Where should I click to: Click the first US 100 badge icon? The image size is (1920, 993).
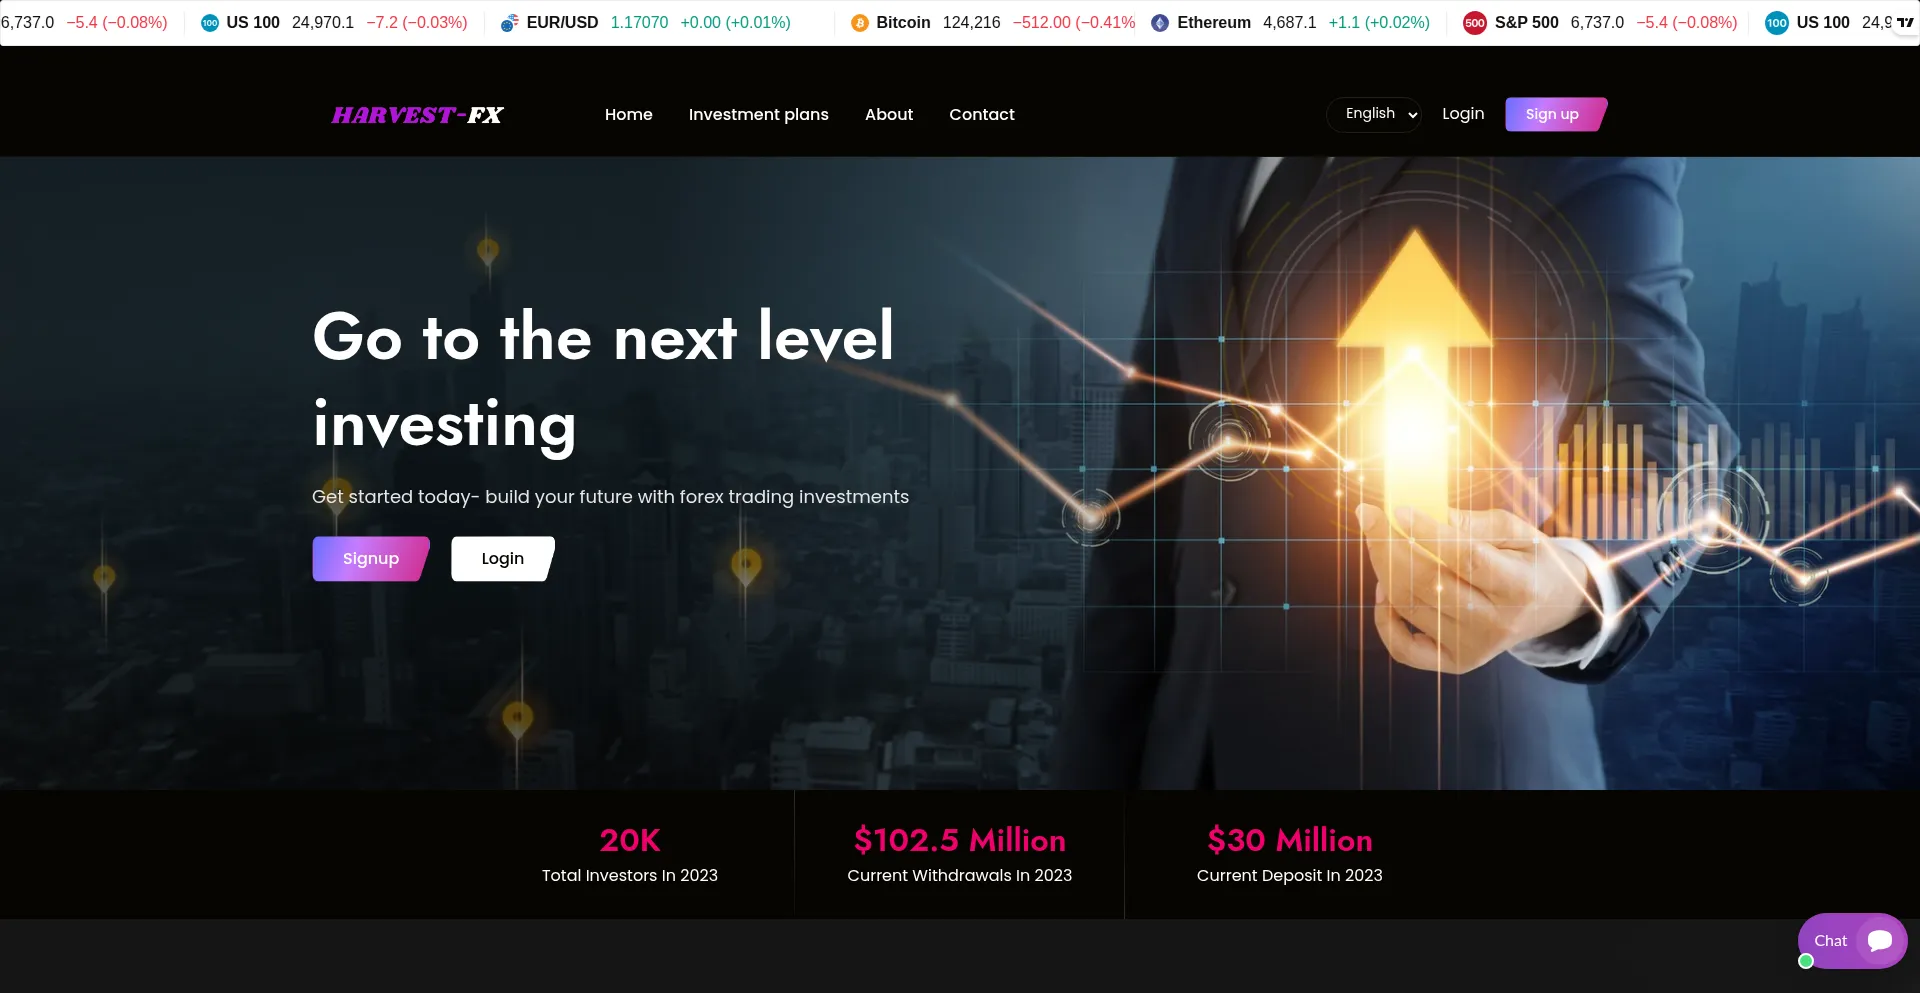click(210, 23)
